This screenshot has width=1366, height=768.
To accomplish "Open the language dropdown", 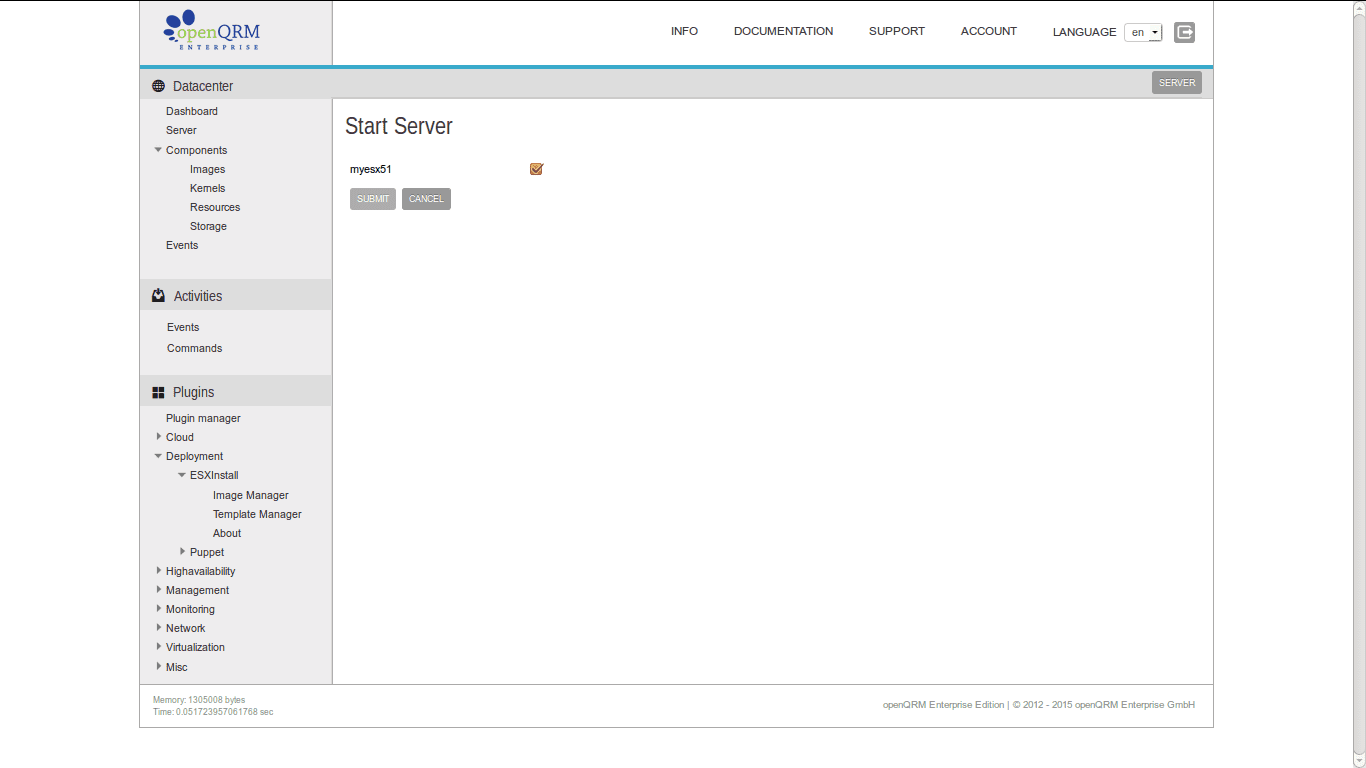I will pos(1143,32).
